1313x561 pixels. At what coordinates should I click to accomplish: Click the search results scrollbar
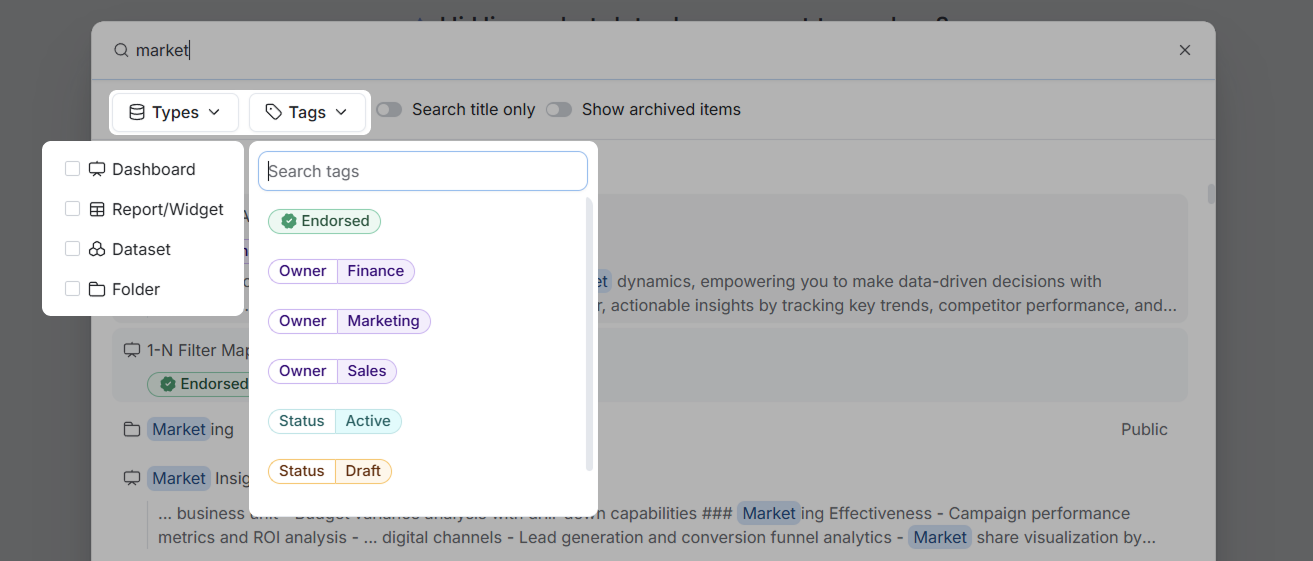(1212, 194)
